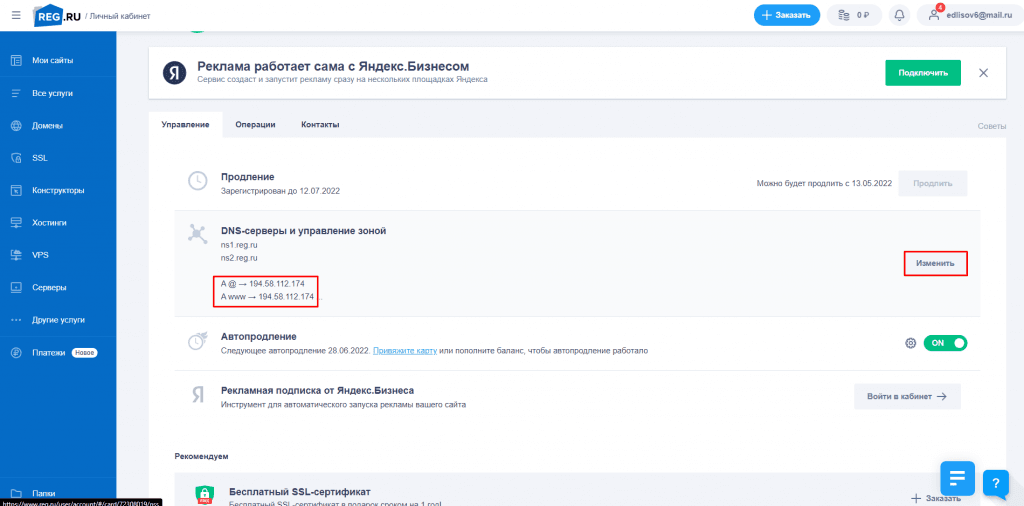Click the REG.RU logo
Screen dimensions: 1024x506
[x=57, y=15]
